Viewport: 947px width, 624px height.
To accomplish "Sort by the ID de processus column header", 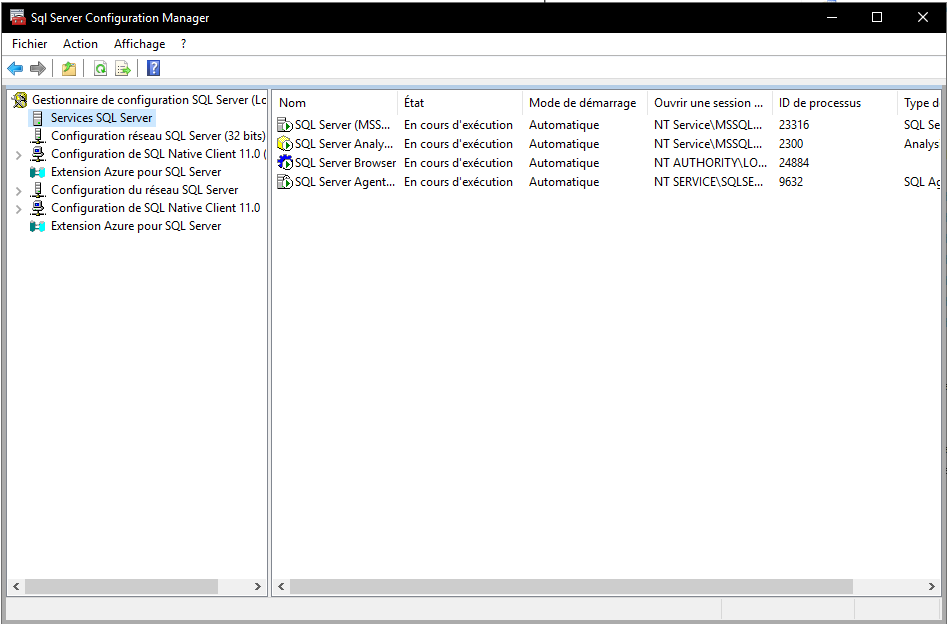I will pos(835,103).
